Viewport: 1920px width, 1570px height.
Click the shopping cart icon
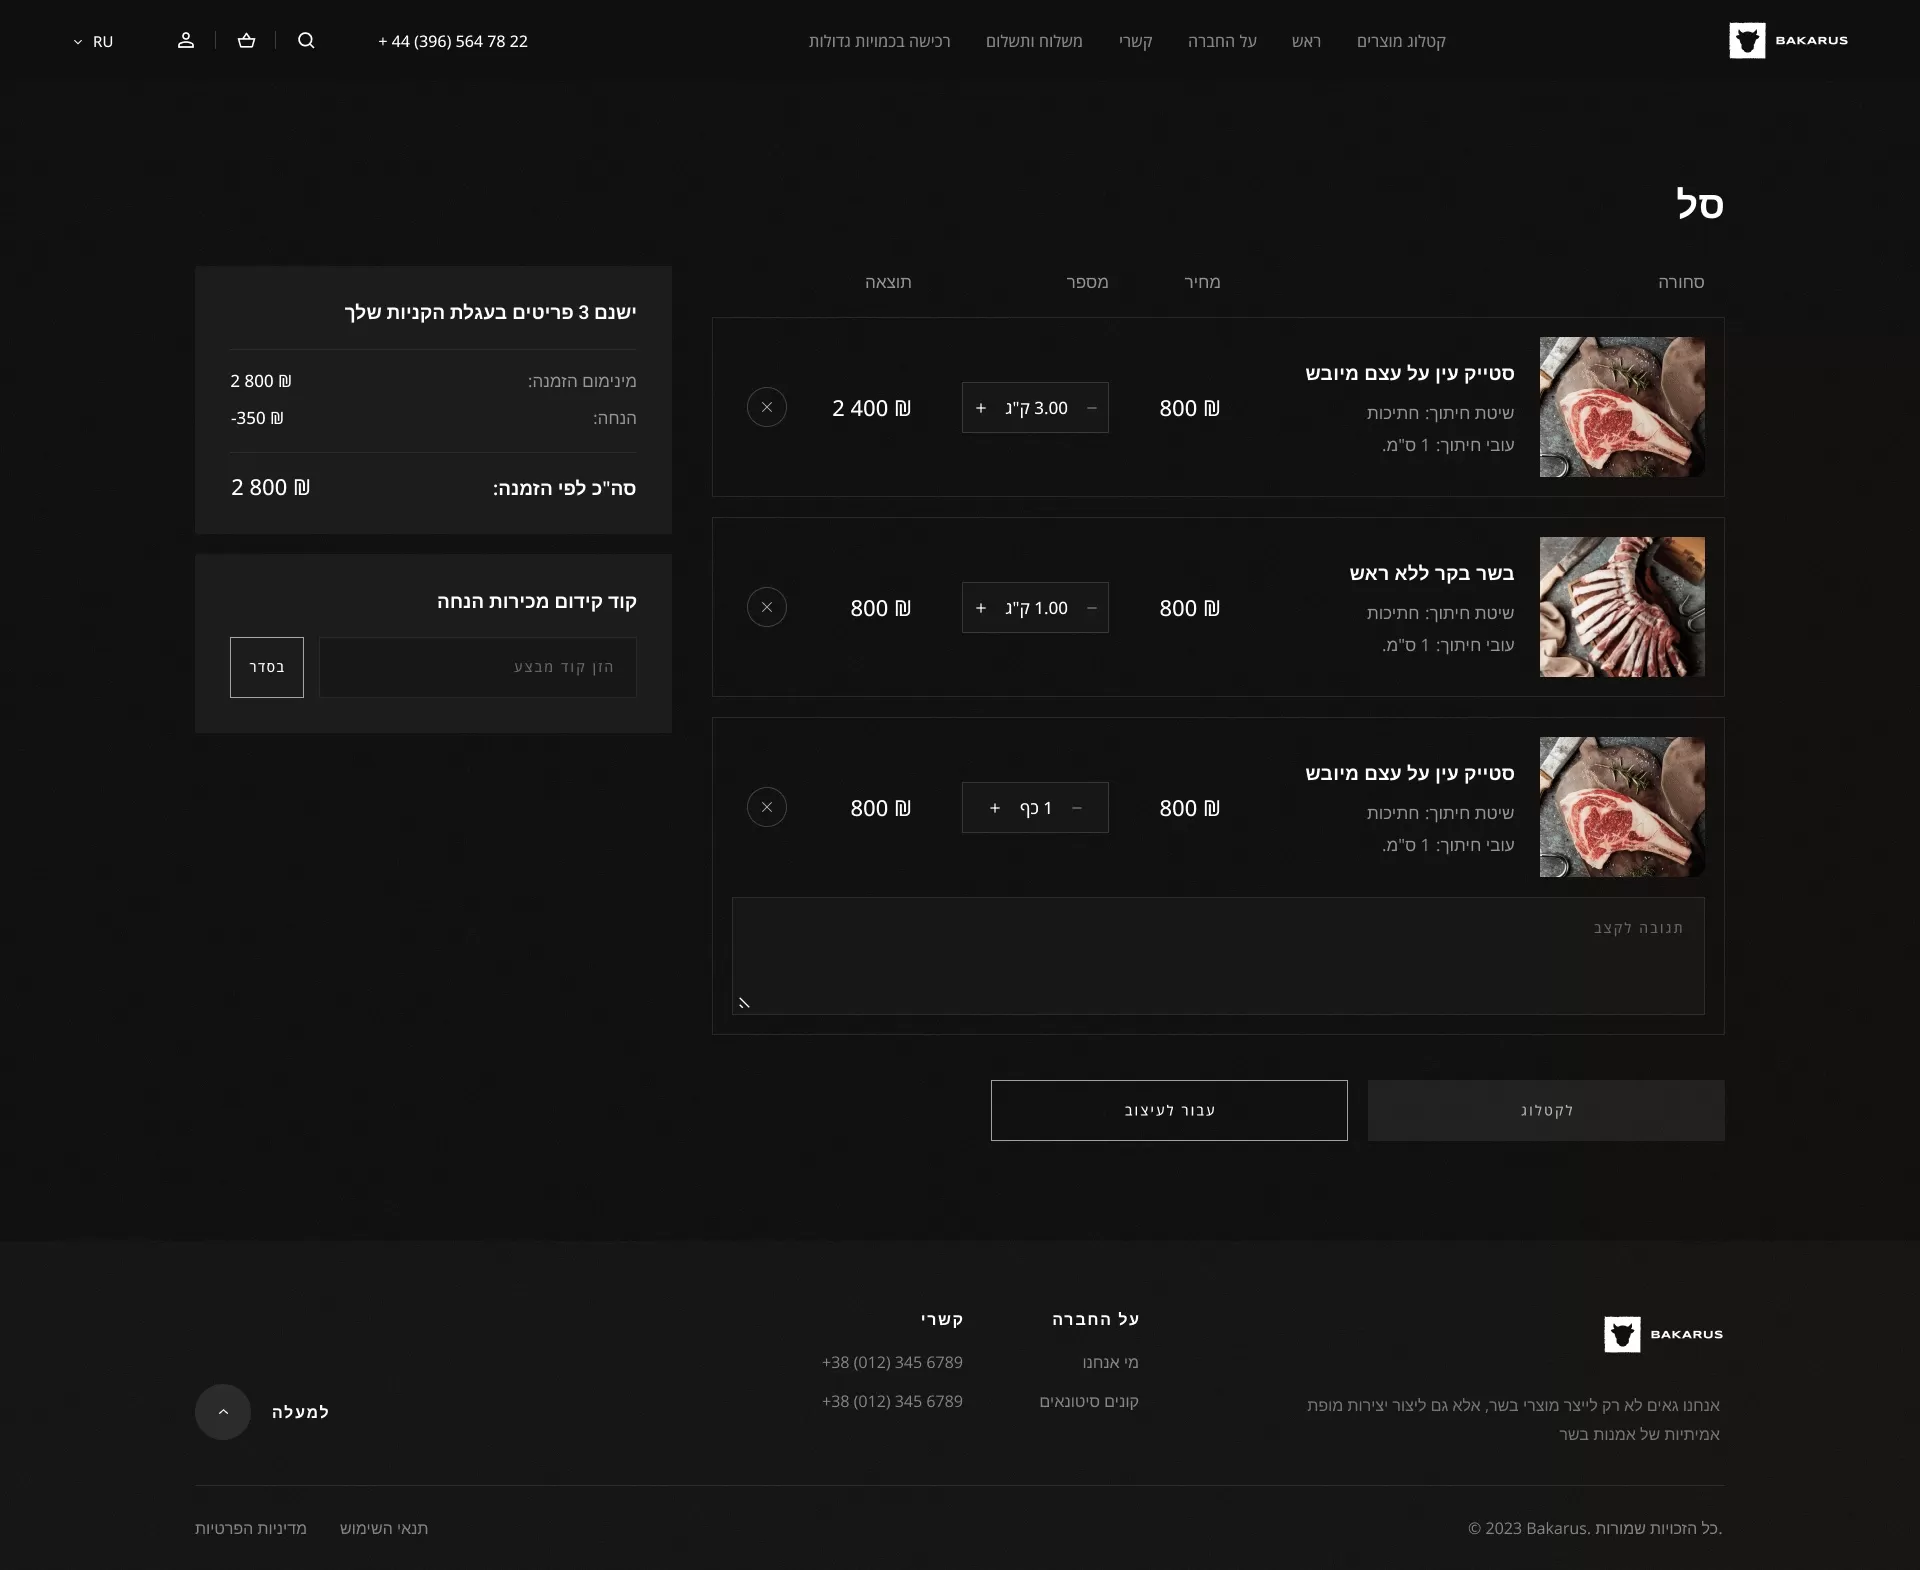pos(246,41)
